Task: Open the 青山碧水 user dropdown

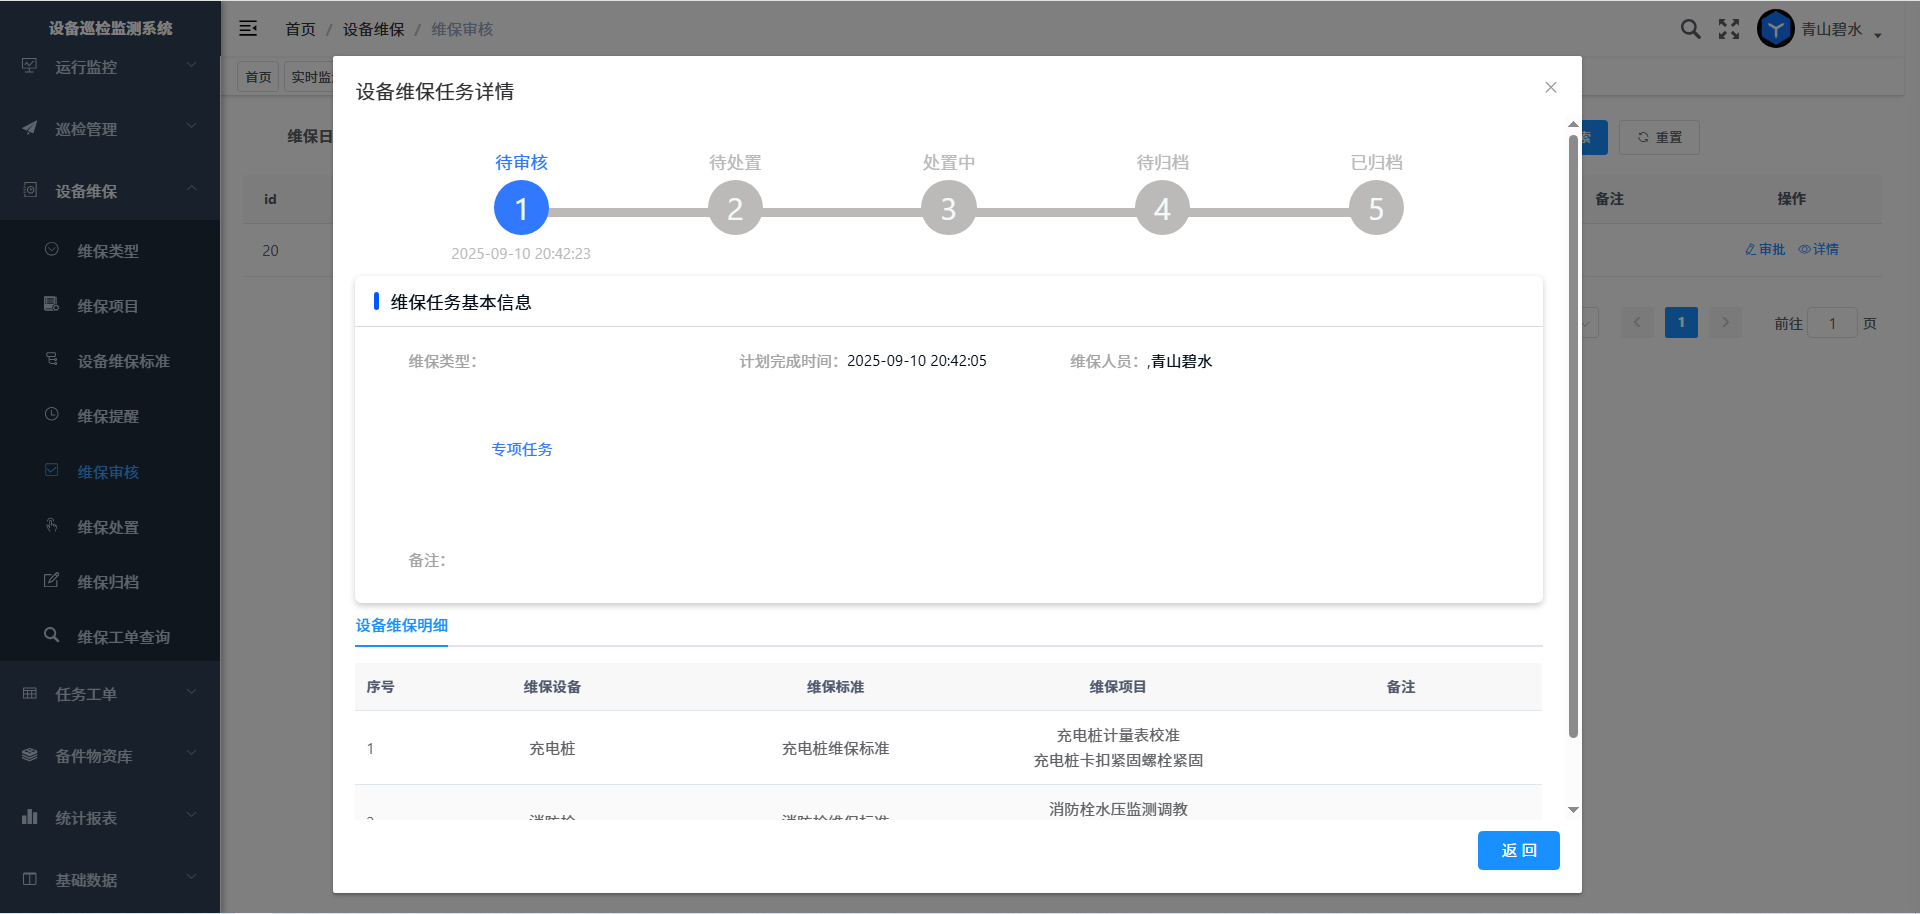Action: [x=1840, y=30]
